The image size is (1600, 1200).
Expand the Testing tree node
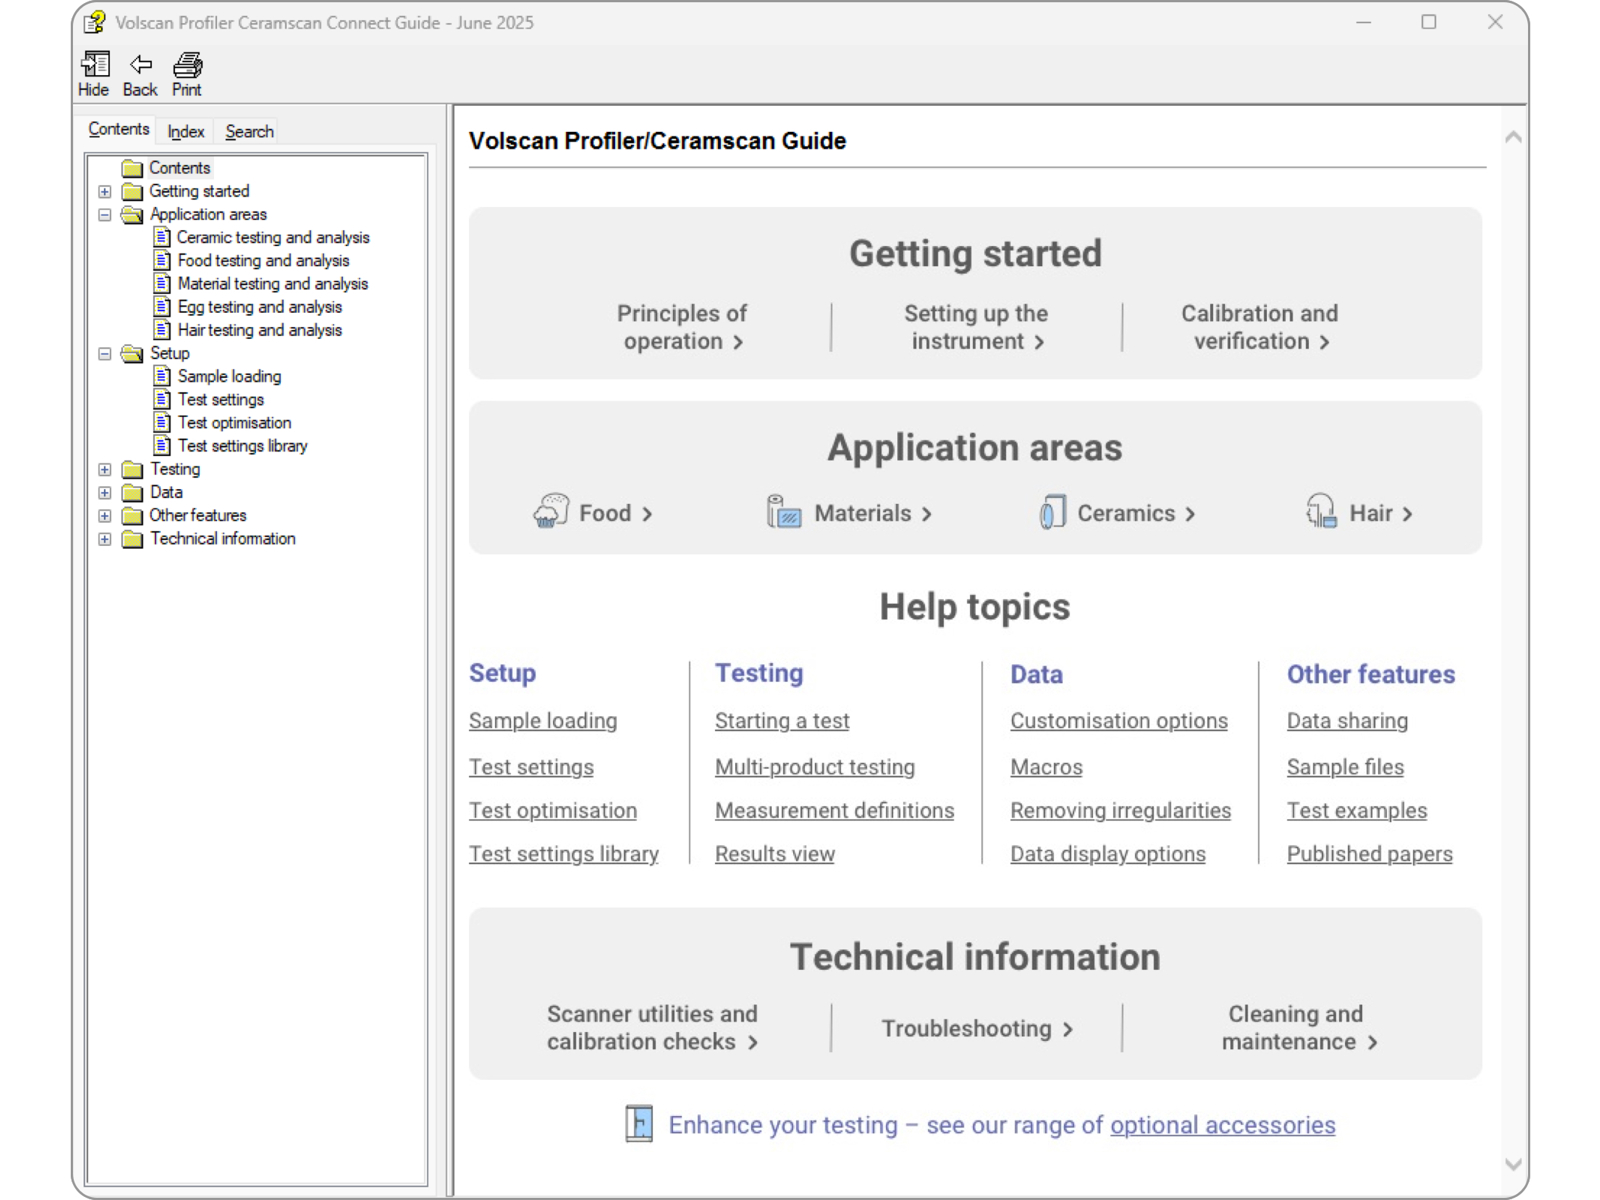click(x=105, y=469)
